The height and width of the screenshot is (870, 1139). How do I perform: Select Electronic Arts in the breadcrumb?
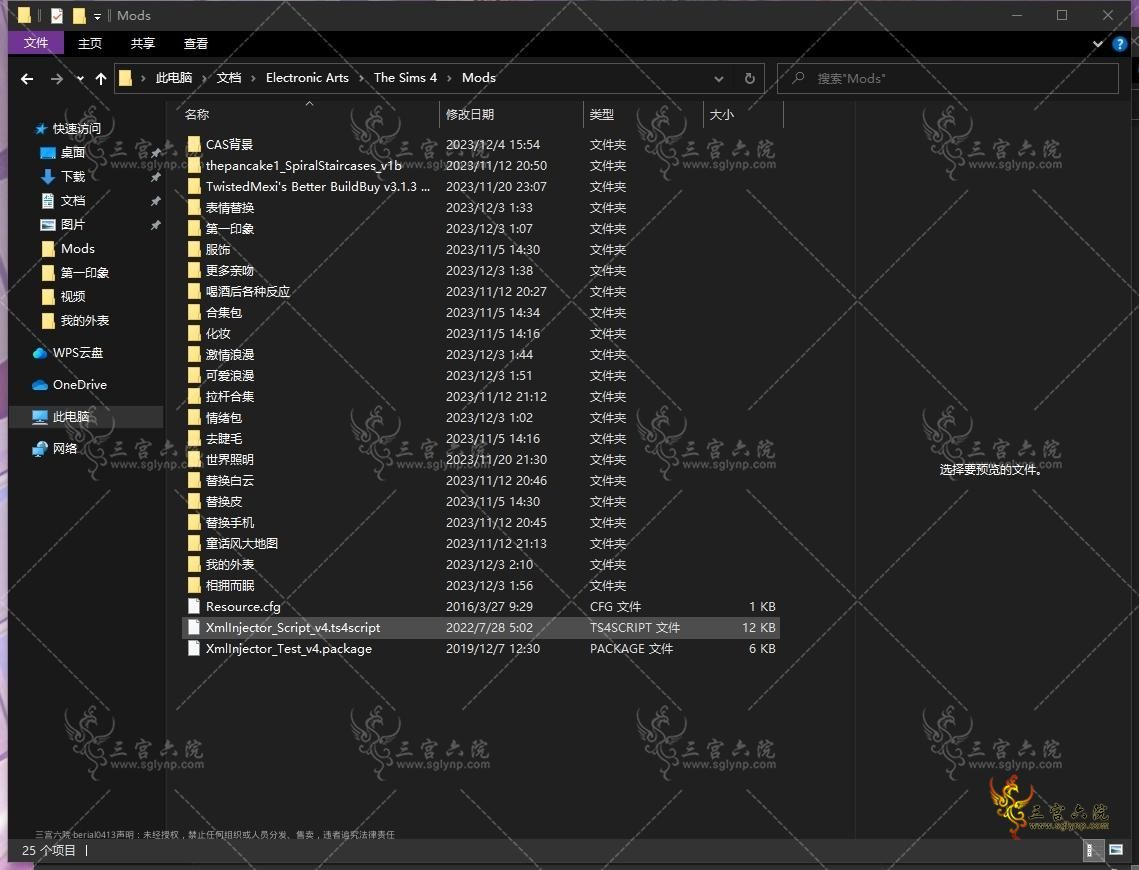pyautogui.click(x=307, y=78)
